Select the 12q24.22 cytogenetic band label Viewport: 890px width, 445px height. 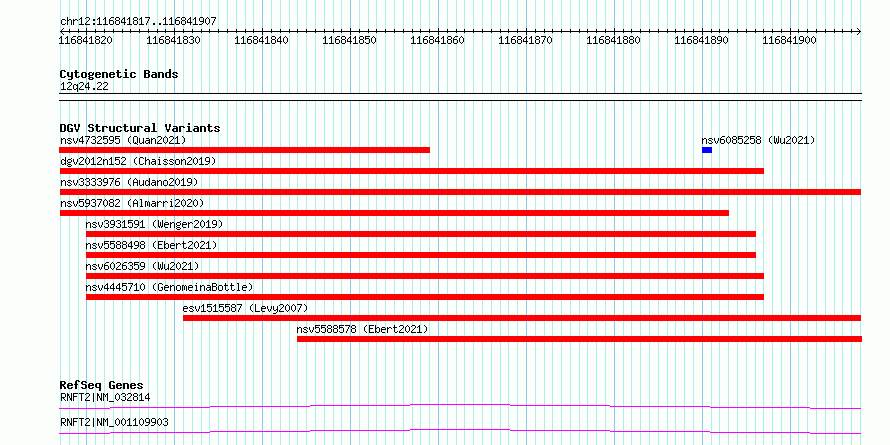(84, 87)
